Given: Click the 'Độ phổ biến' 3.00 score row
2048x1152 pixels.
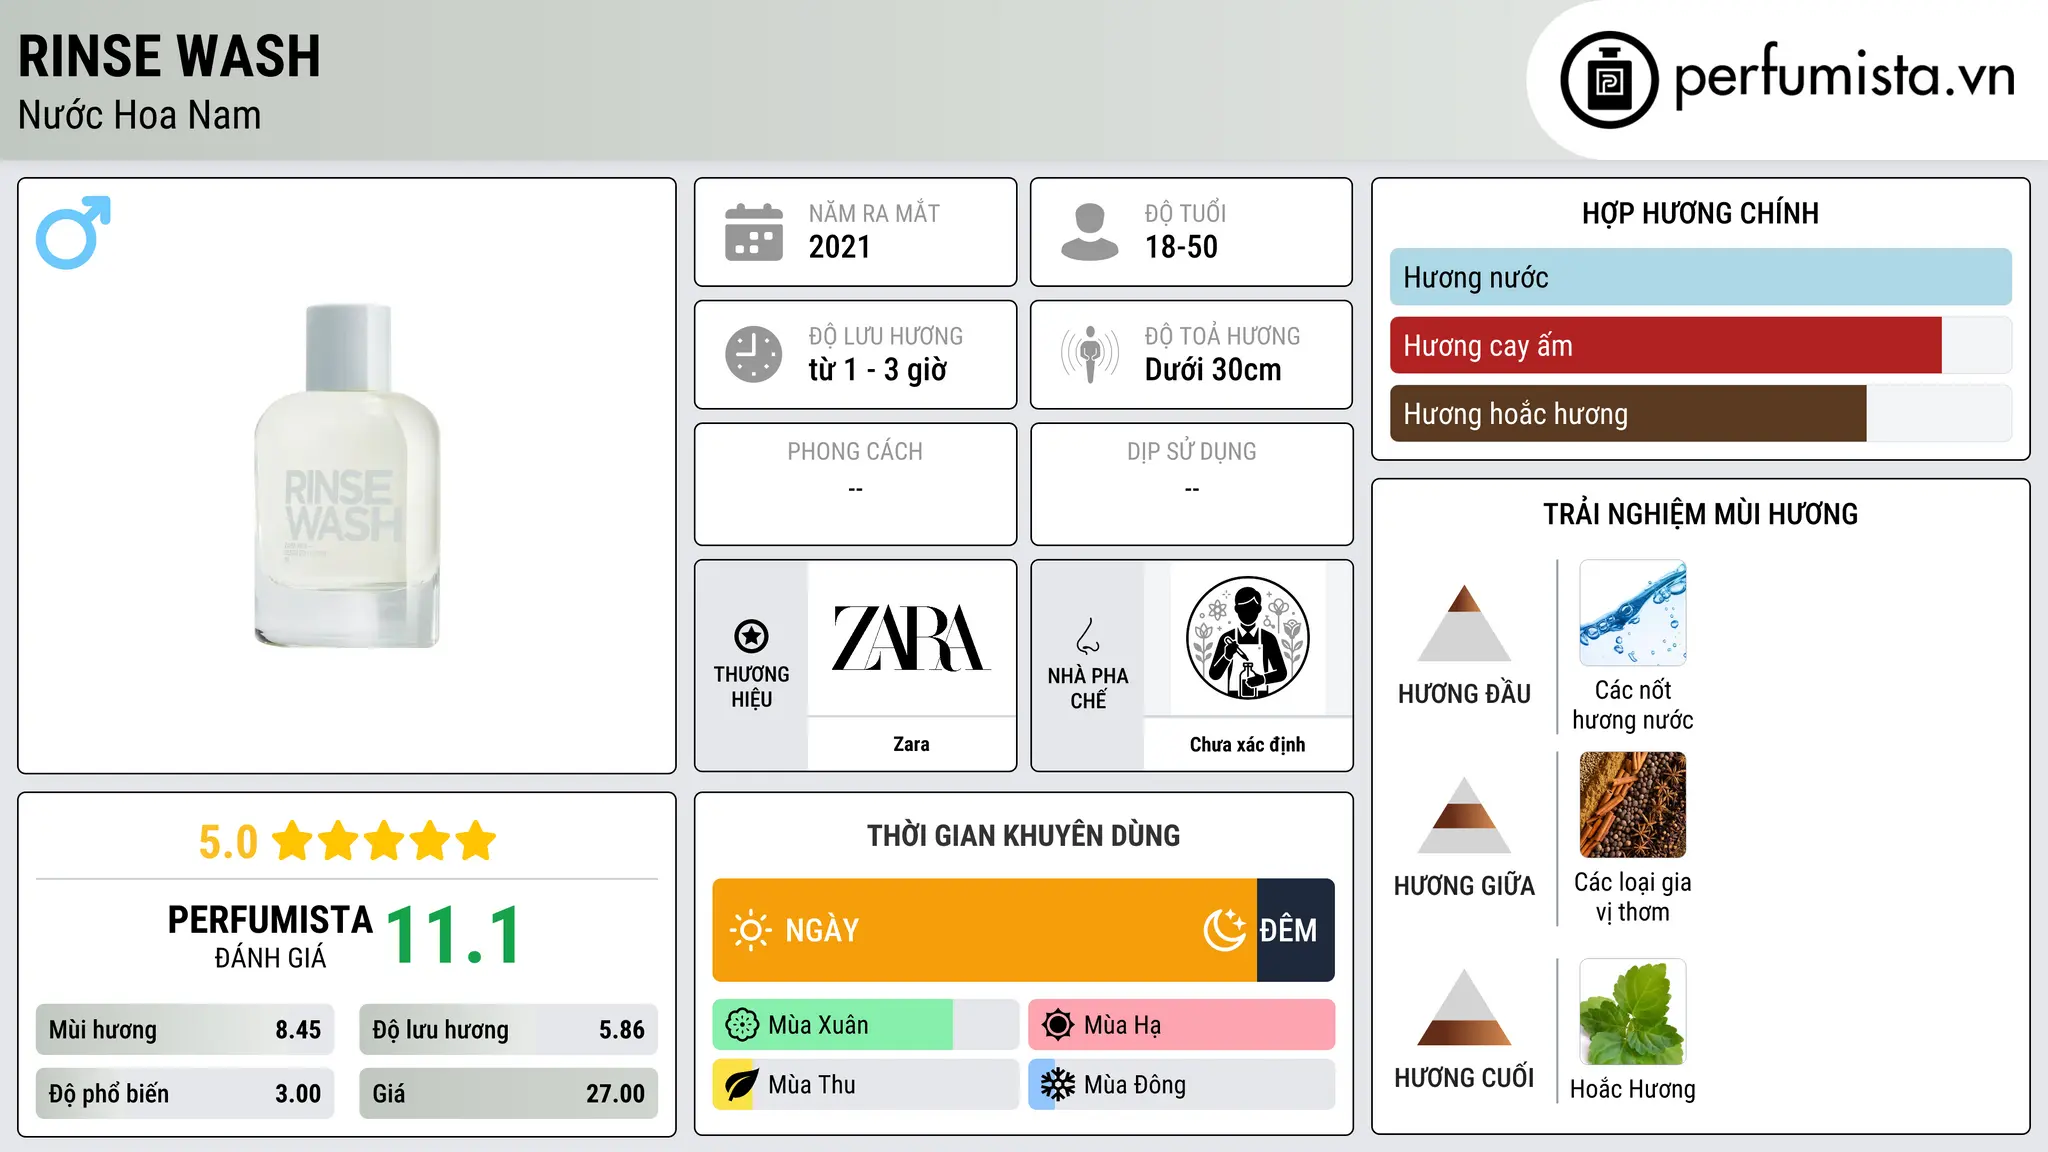Looking at the screenshot, I should pyautogui.click(x=185, y=1094).
